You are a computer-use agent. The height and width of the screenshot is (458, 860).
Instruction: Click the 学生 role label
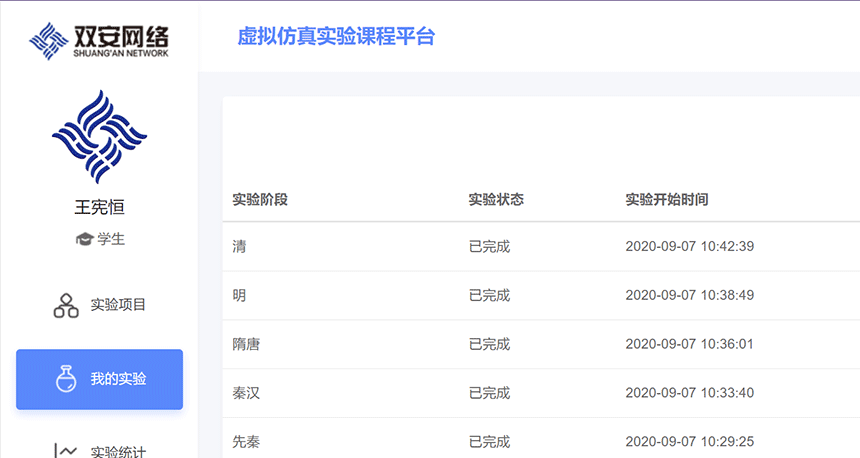tap(111, 239)
